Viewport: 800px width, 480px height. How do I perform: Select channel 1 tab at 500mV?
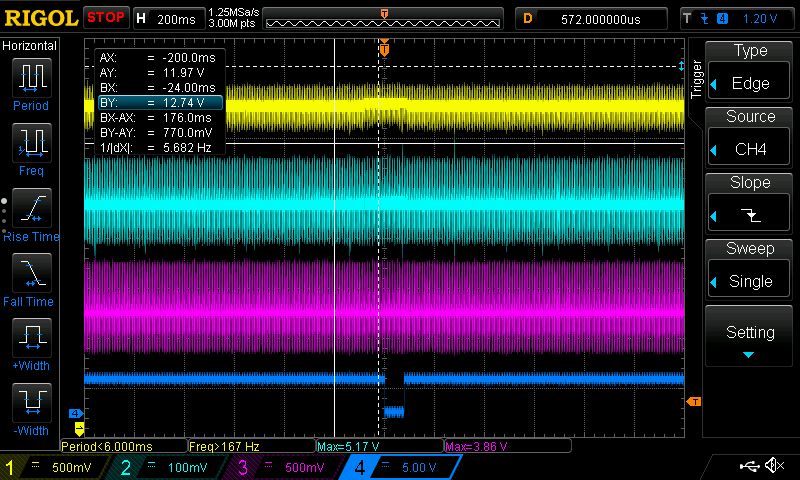point(54,467)
